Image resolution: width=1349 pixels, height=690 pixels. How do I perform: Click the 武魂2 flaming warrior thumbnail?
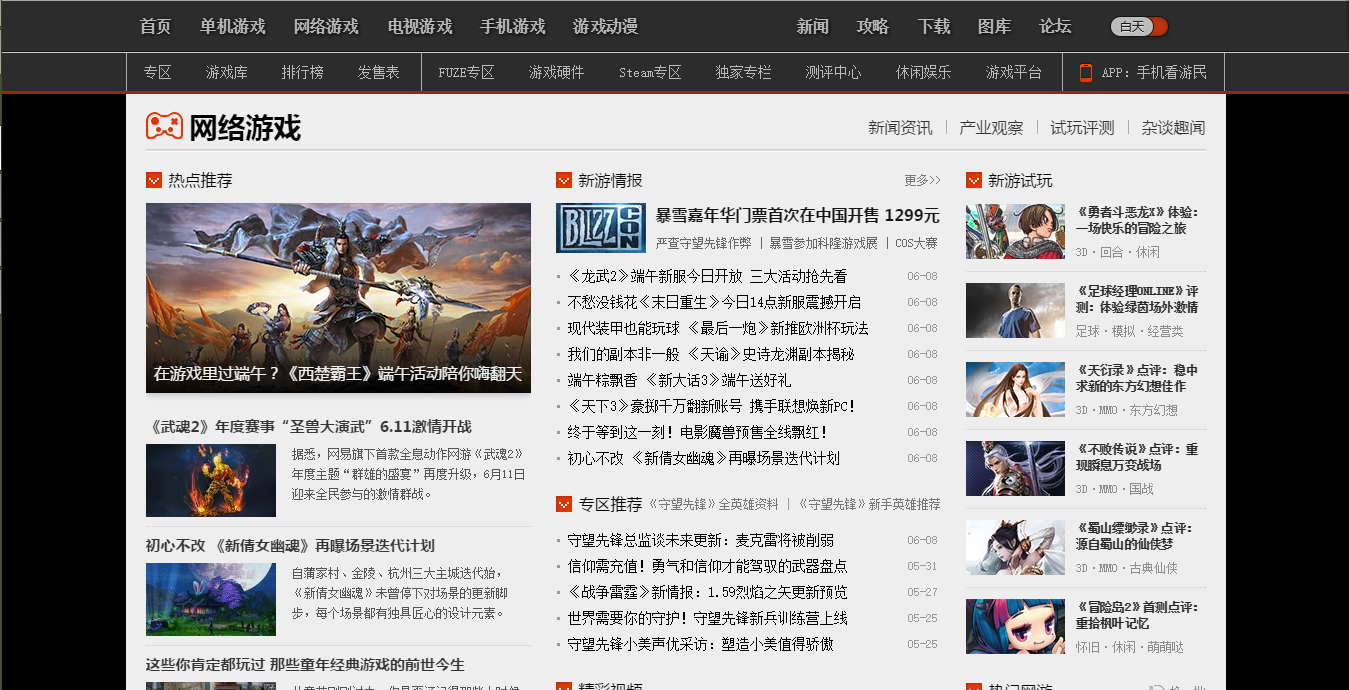[211, 480]
